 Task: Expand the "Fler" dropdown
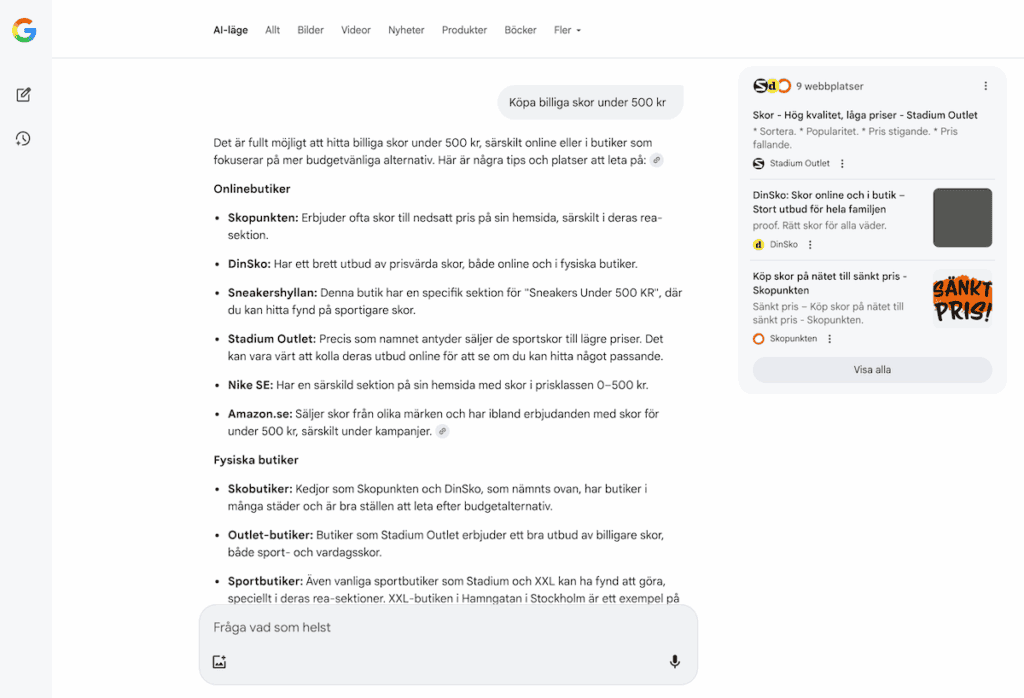(567, 30)
